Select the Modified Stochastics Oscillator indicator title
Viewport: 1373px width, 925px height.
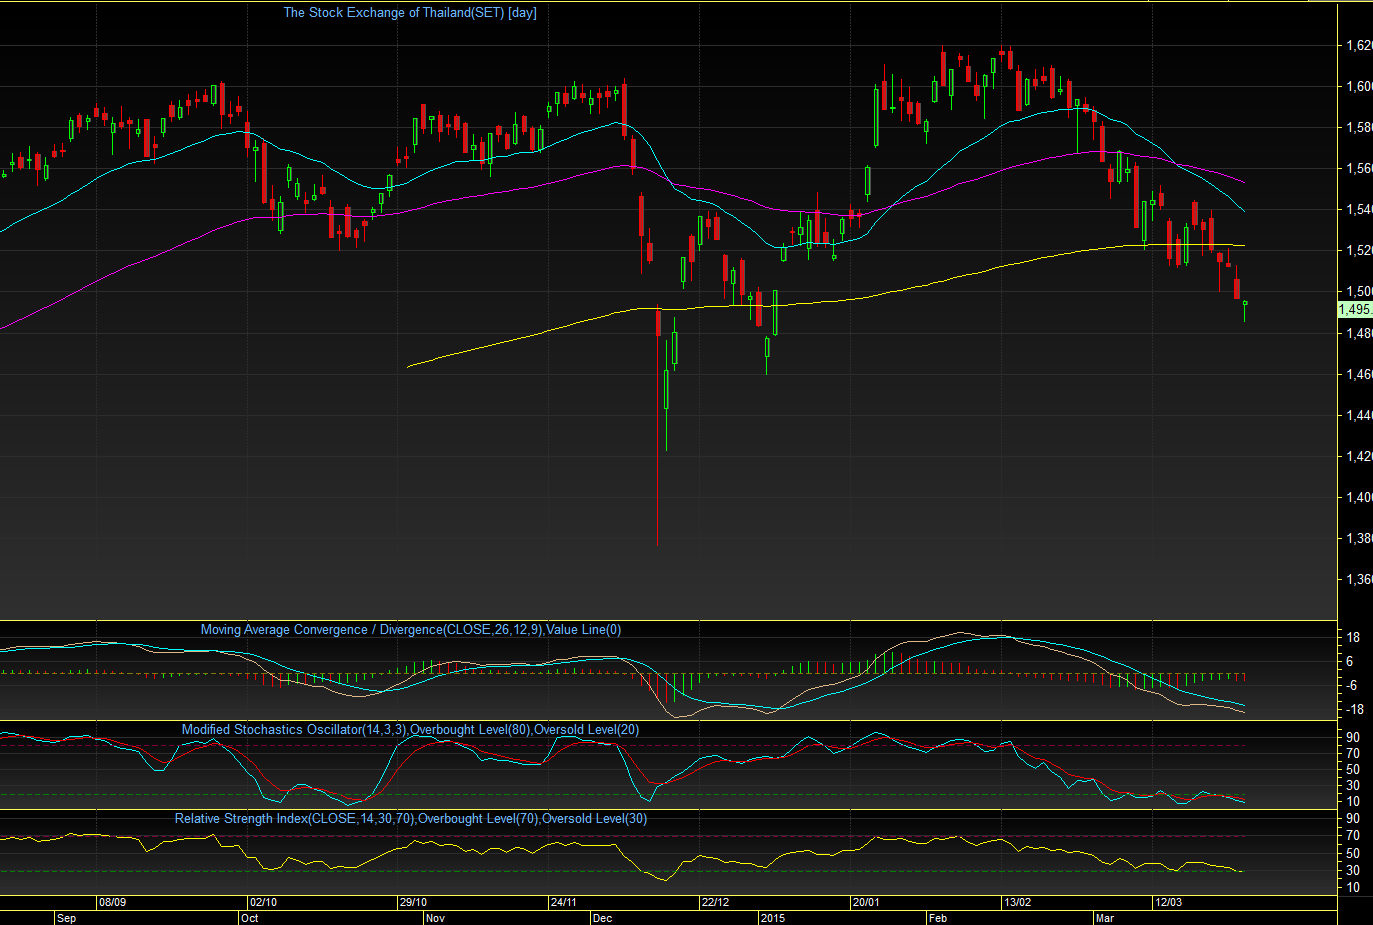click(410, 730)
